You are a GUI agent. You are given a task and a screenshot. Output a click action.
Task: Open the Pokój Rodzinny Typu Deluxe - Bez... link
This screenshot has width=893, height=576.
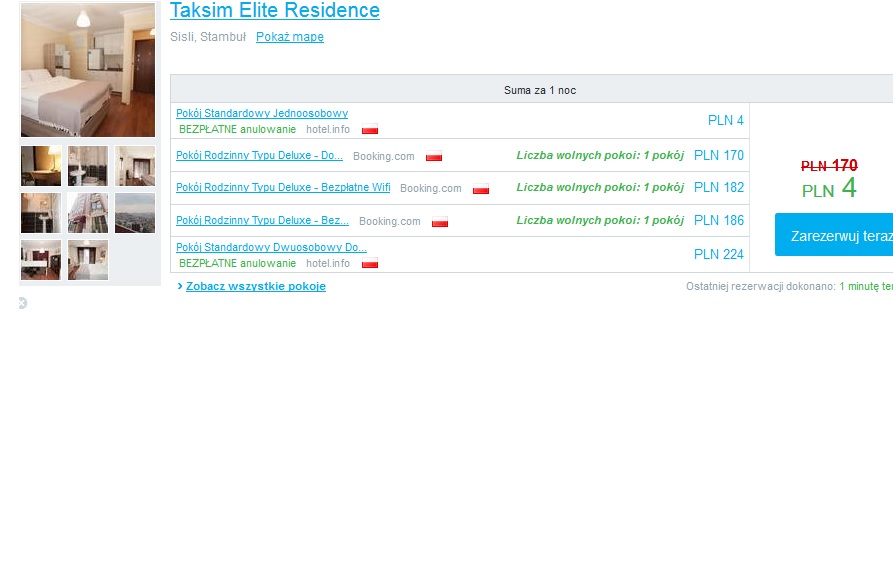(x=262, y=220)
